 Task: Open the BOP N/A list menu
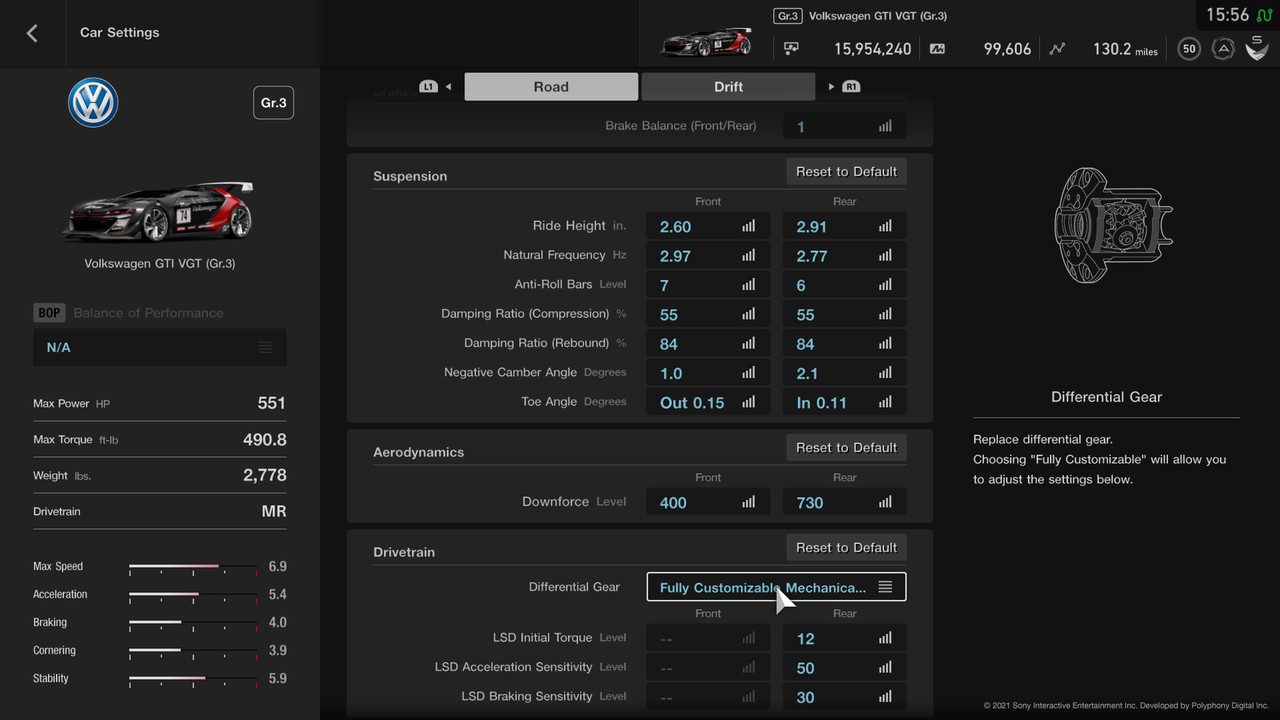(160, 347)
